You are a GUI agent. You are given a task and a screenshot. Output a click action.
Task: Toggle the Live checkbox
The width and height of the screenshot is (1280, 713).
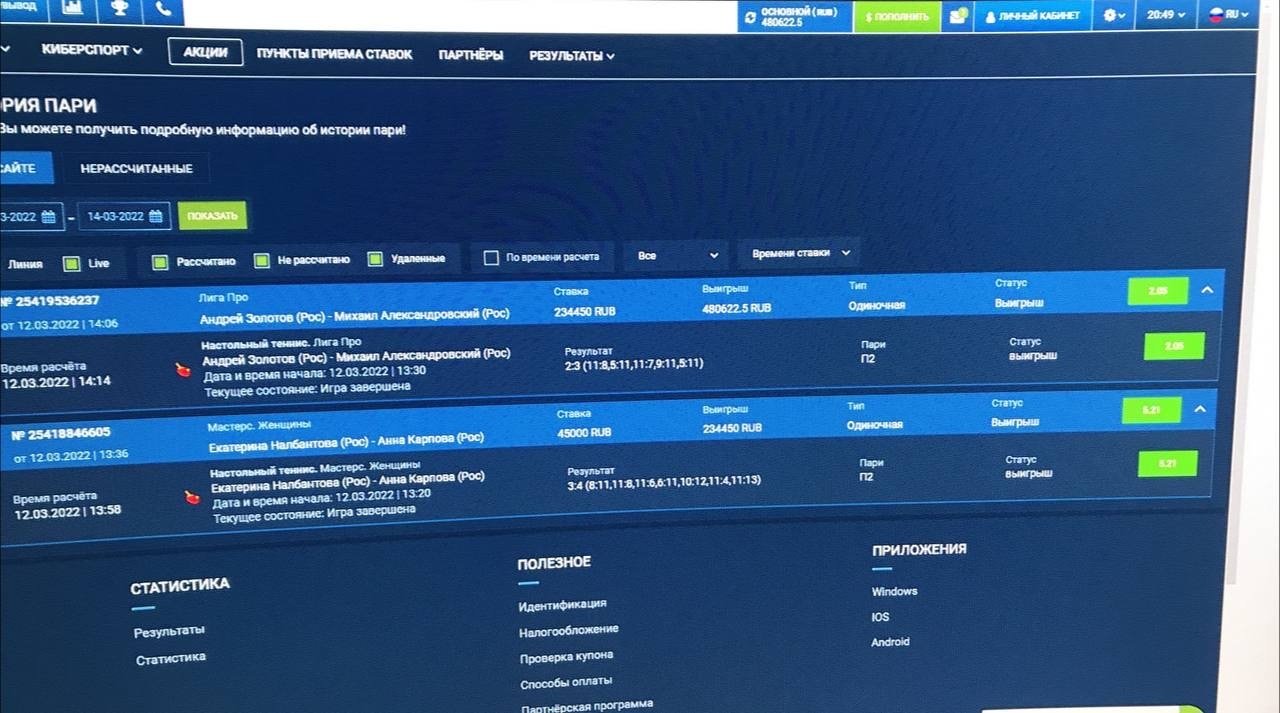[72, 264]
